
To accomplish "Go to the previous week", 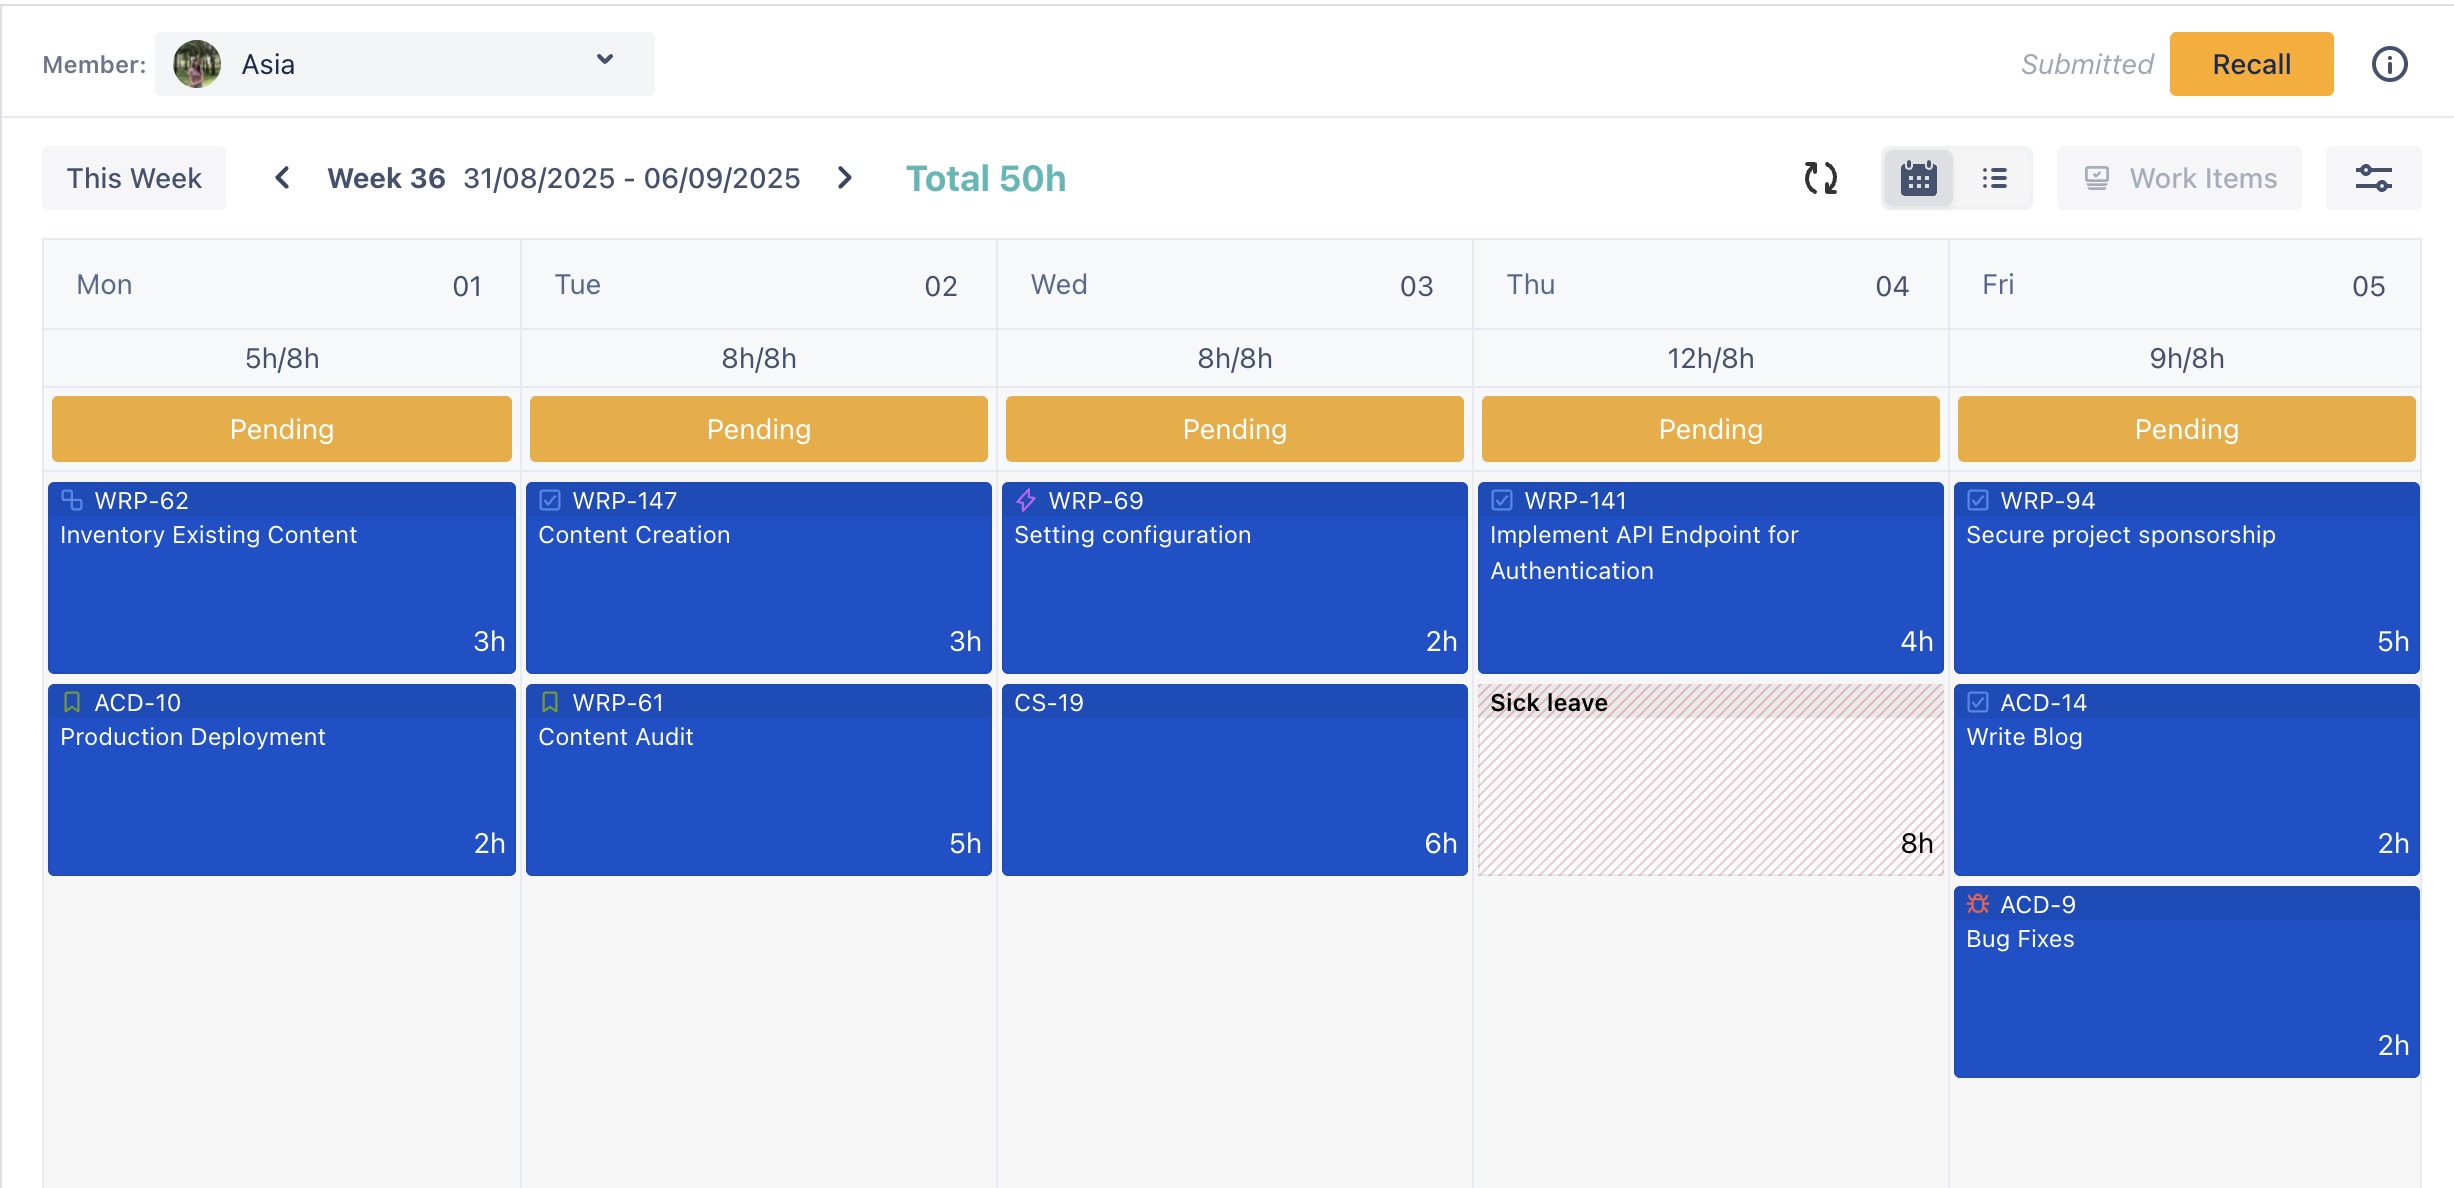I will coord(282,178).
